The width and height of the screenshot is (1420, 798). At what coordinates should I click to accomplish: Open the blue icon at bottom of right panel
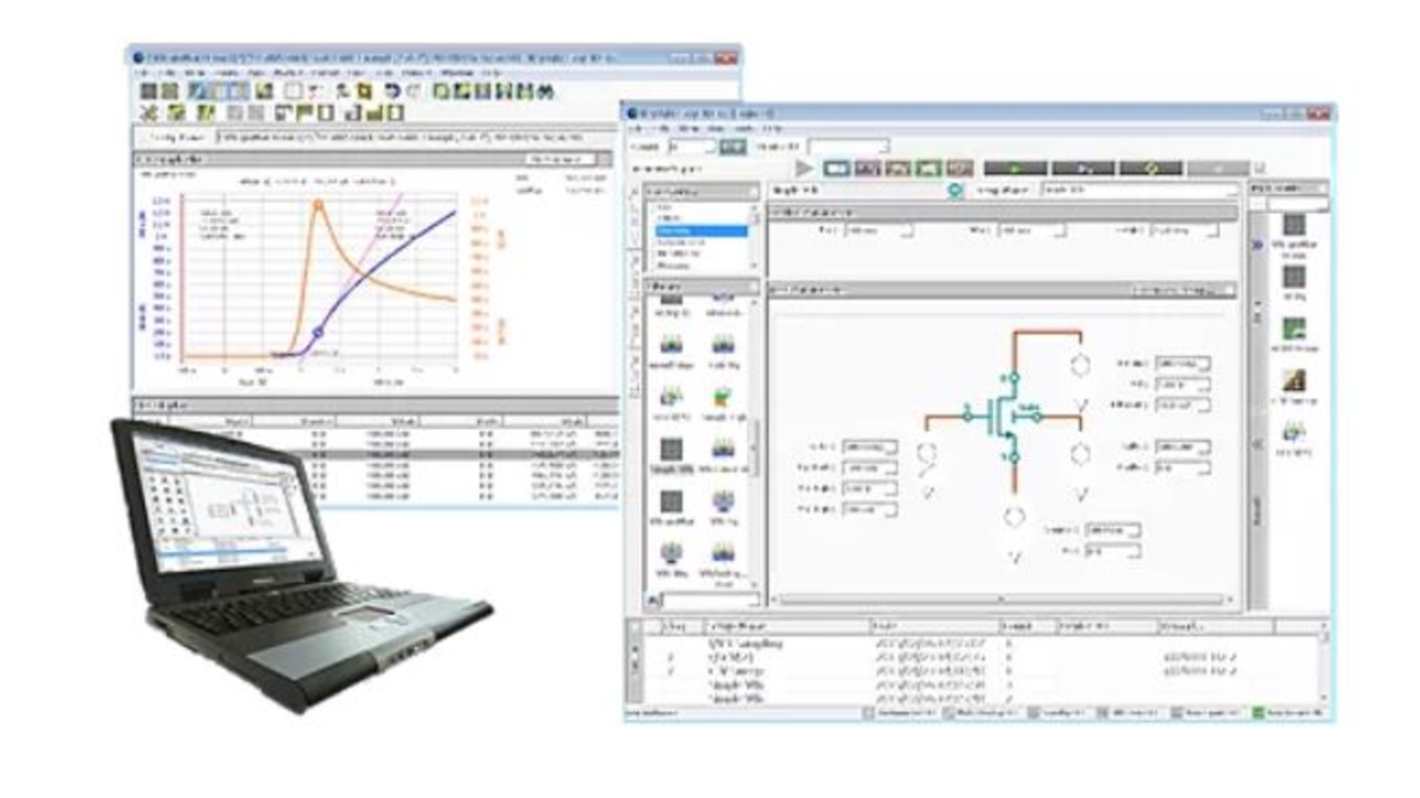click(1294, 432)
